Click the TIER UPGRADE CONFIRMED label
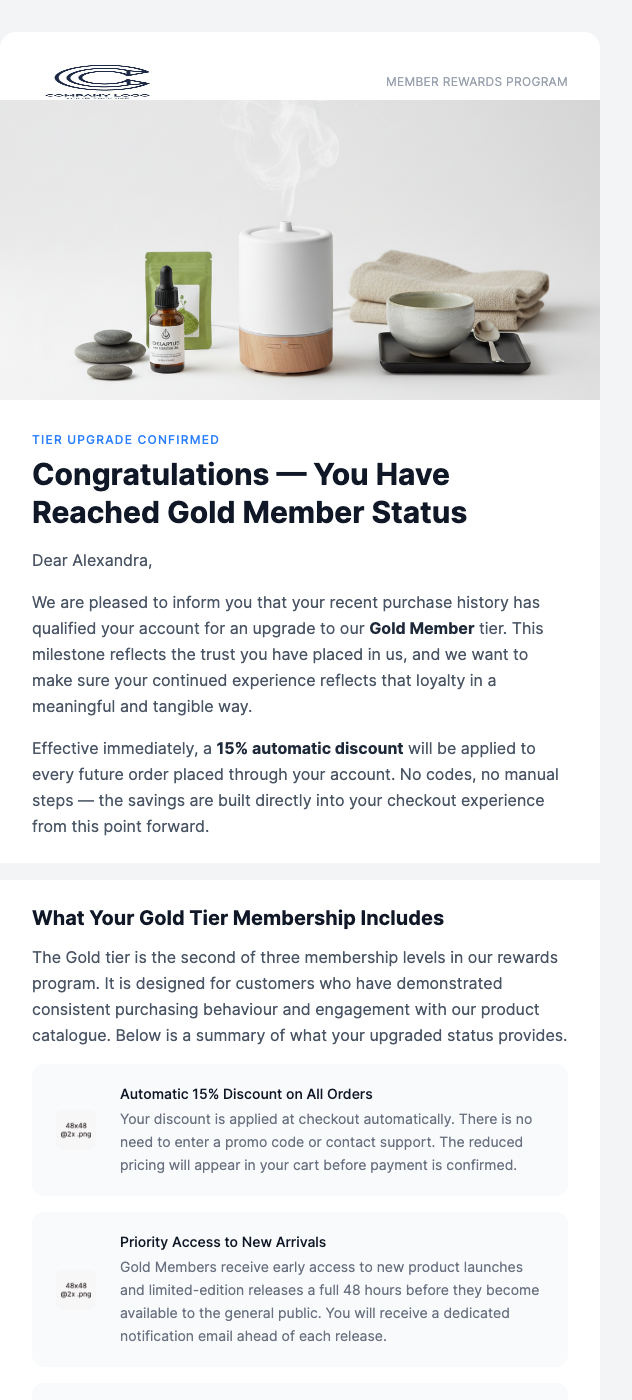The width and height of the screenshot is (632, 1400). pos(126,440)
